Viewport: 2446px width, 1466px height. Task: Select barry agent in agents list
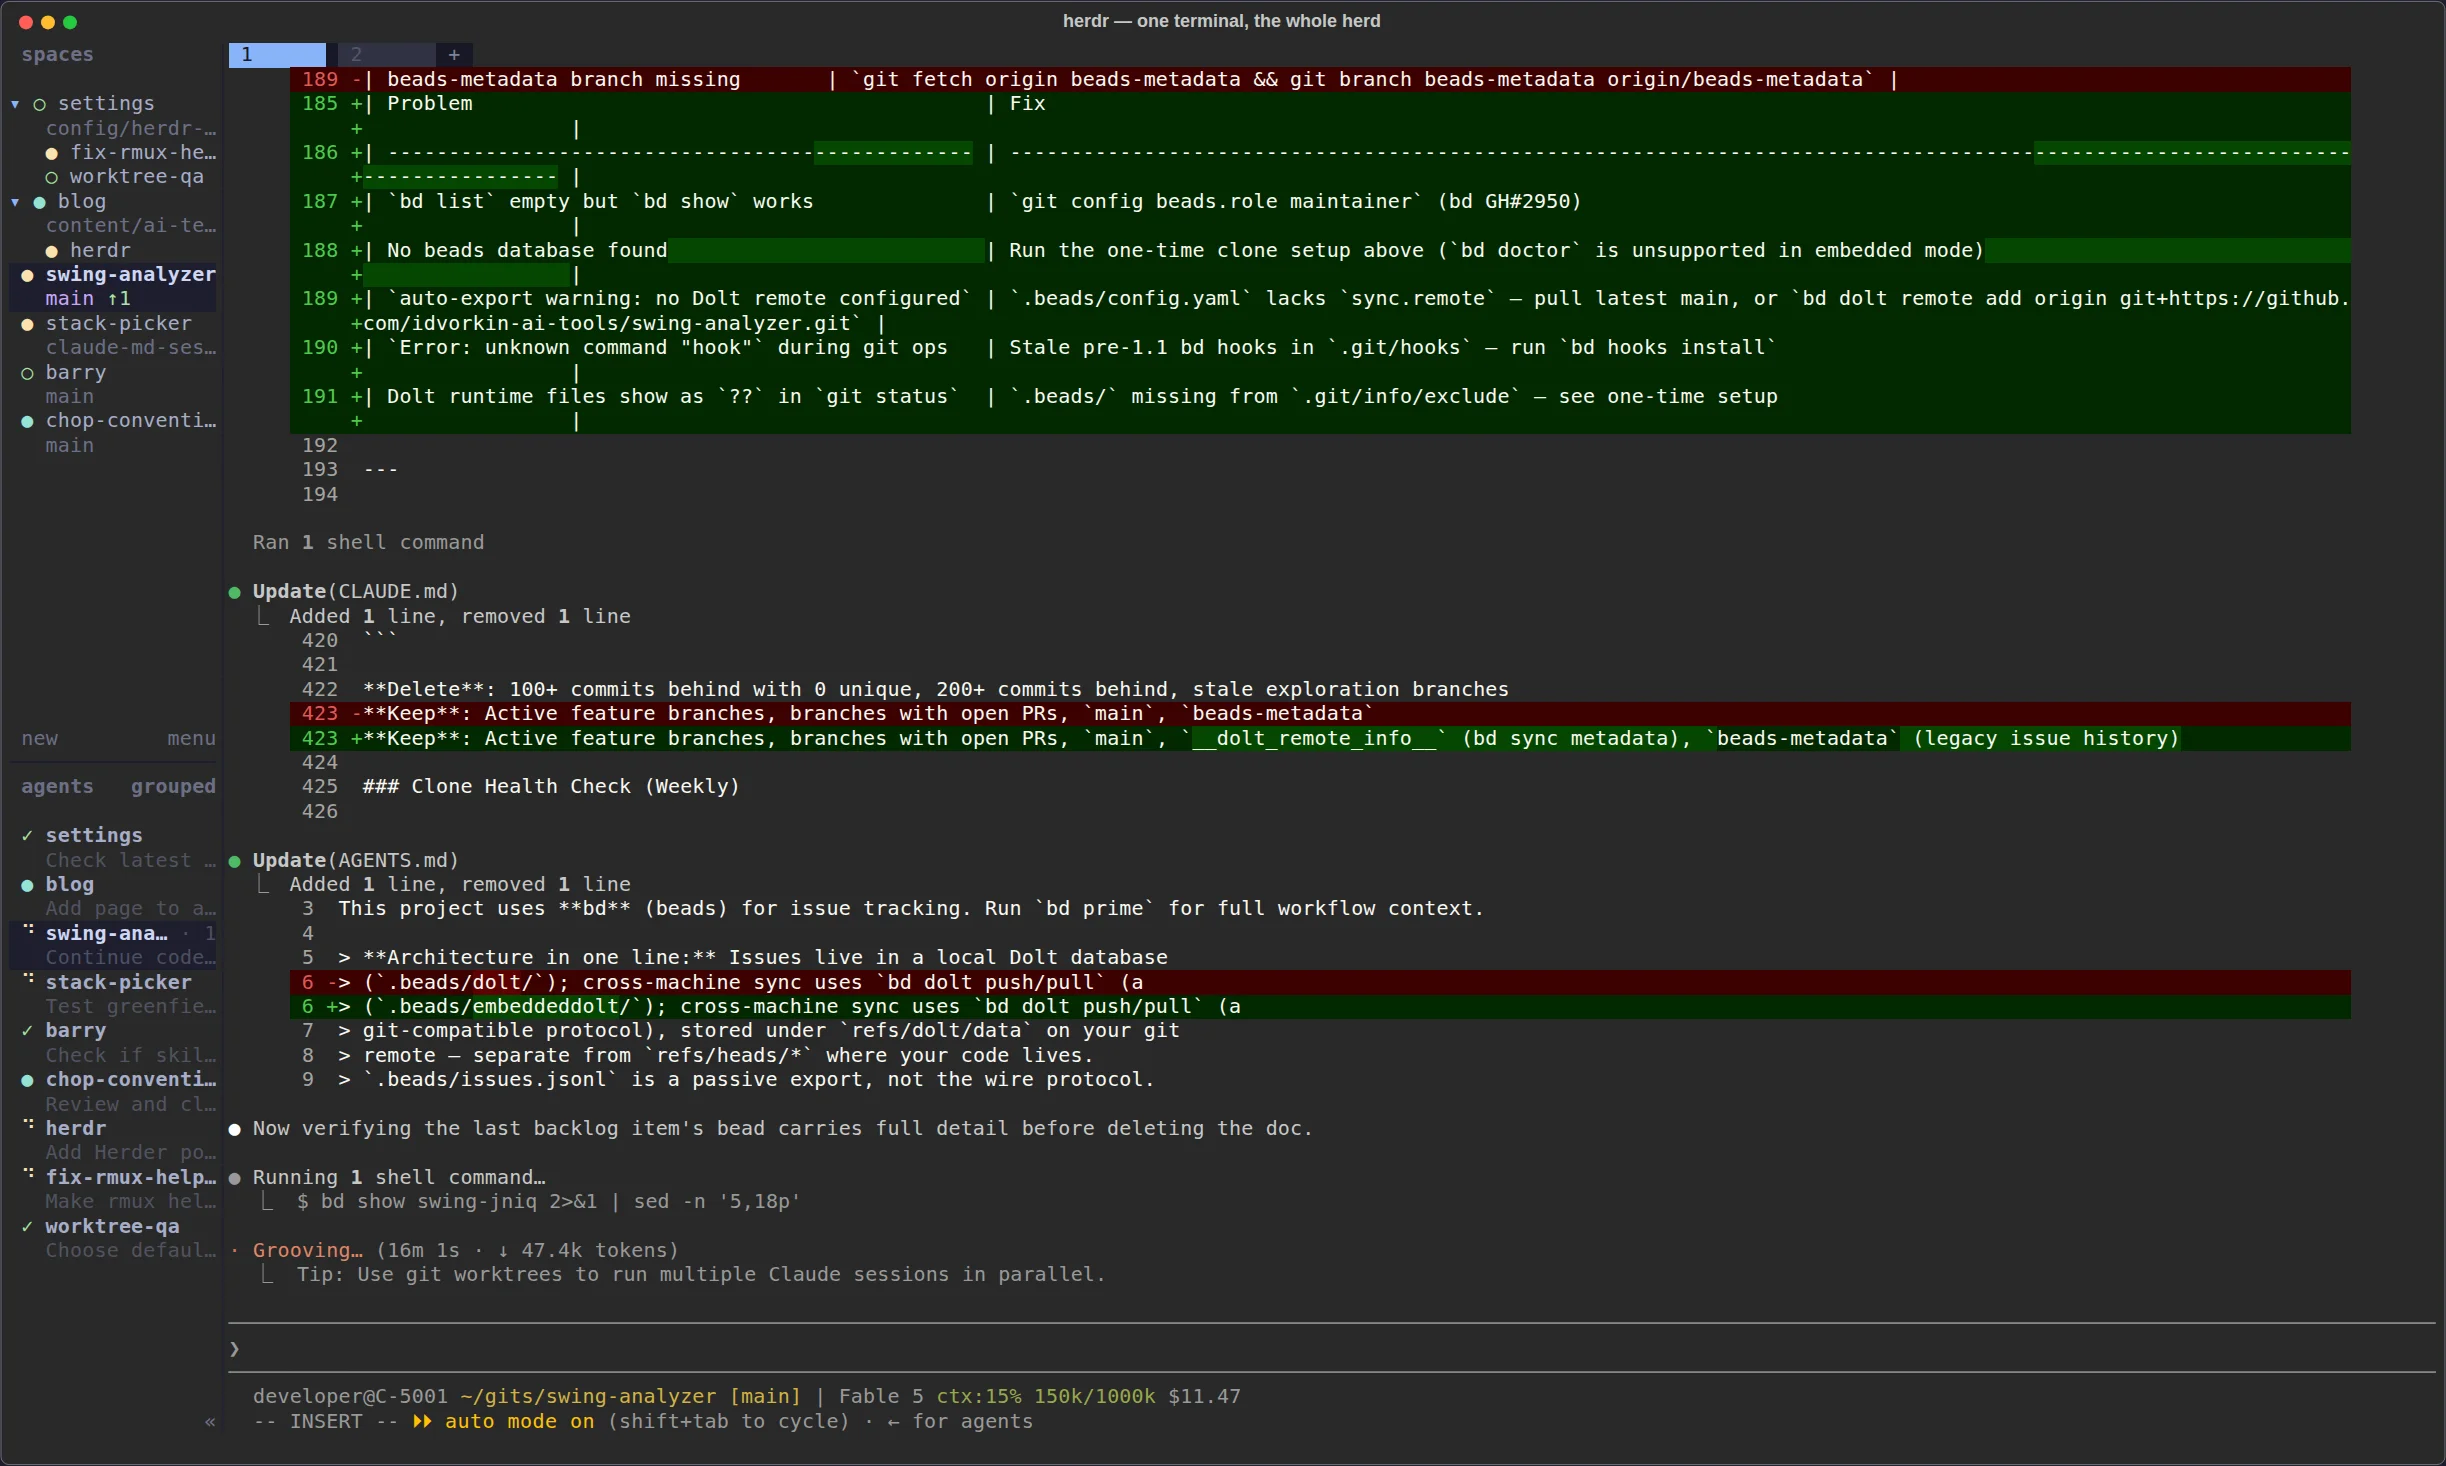(76, 1031)
